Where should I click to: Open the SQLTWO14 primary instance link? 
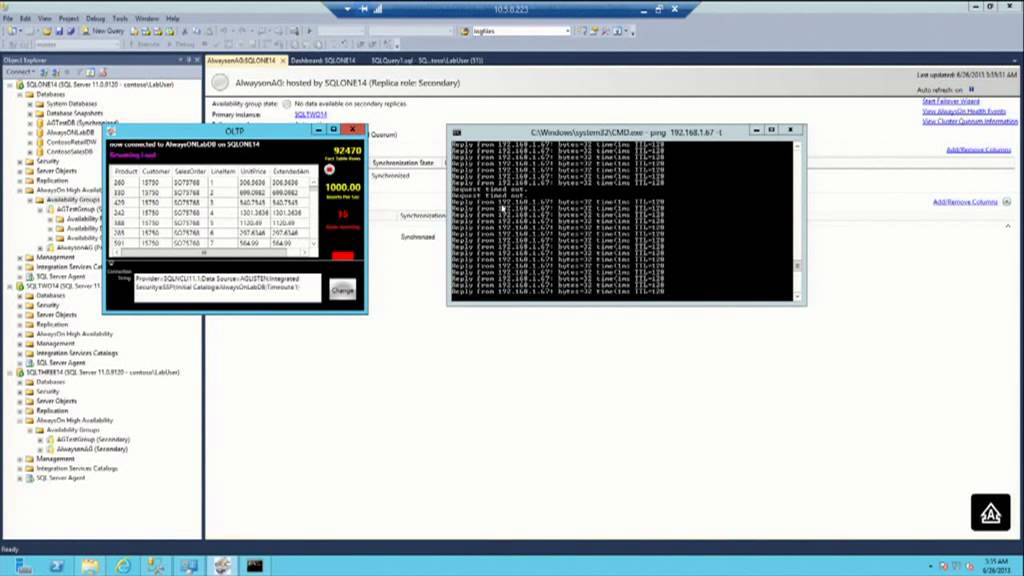click(311, 114)
